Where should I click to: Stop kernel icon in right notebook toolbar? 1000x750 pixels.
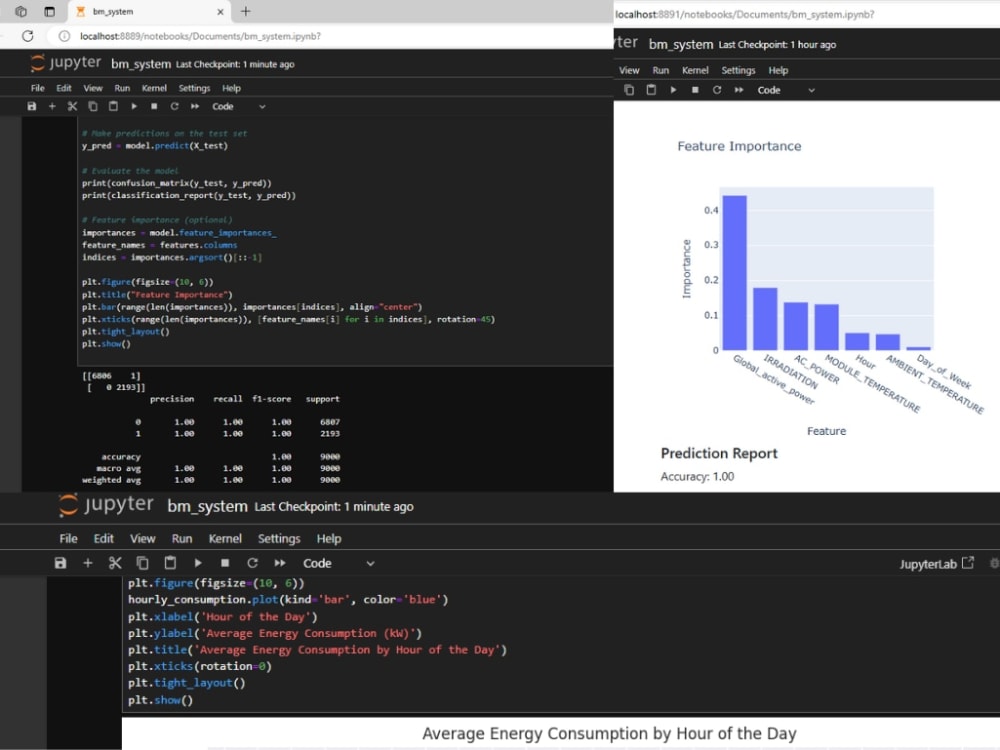click(x=695, y=90)
